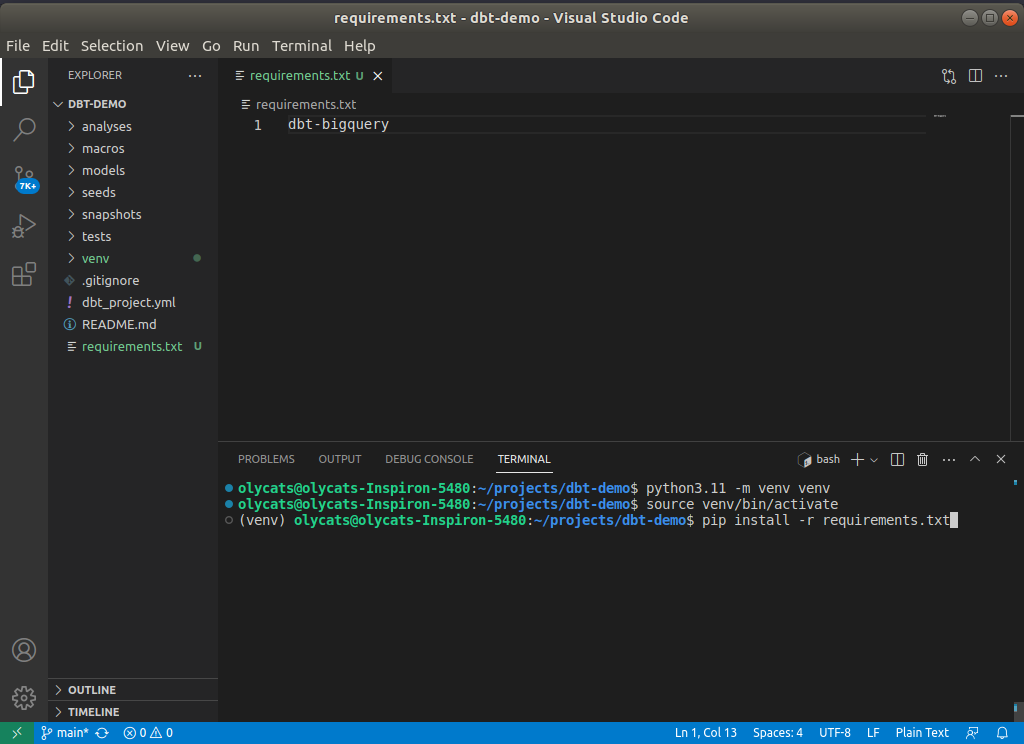Open the Explorer view in activity bar
This screenshot has height=744, width=1024.
[24, 82]
